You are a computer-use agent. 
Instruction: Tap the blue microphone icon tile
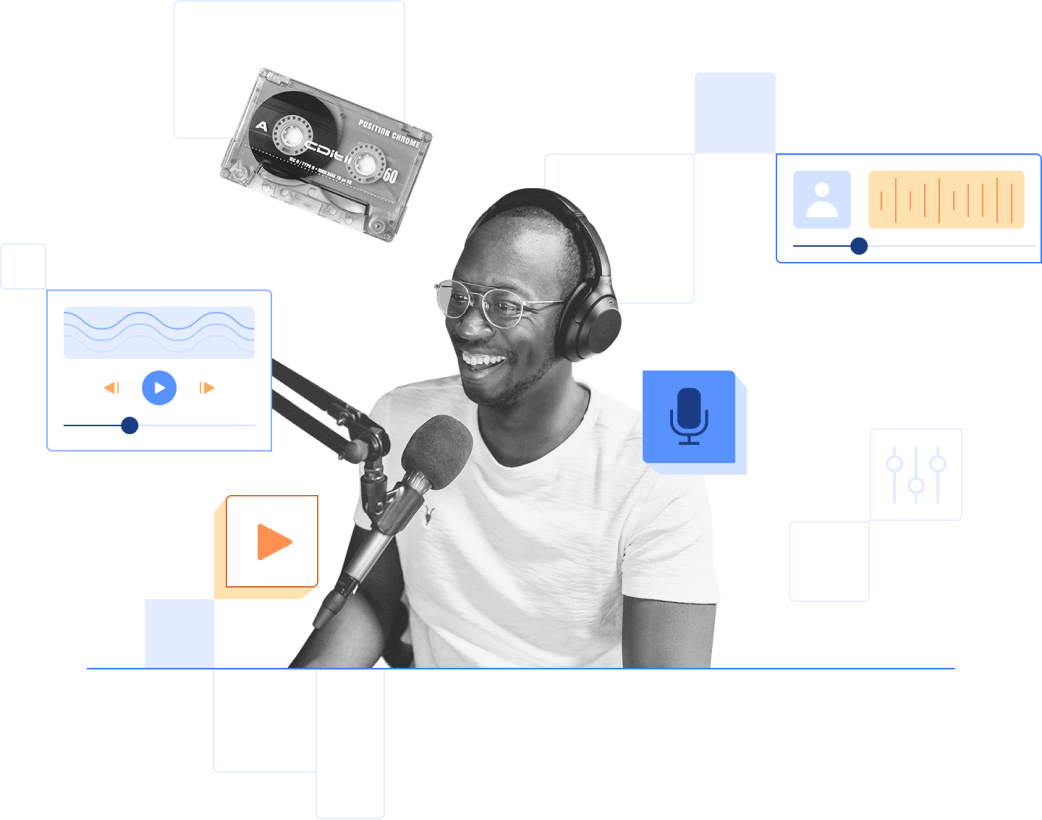tap(689, 416)
